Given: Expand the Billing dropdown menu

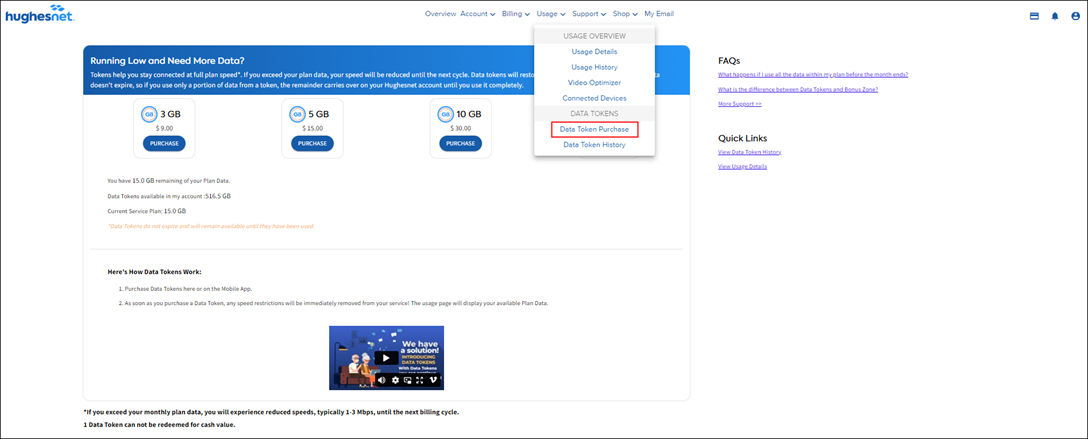Looking at the screenshot, I should [x=515, y=14].
